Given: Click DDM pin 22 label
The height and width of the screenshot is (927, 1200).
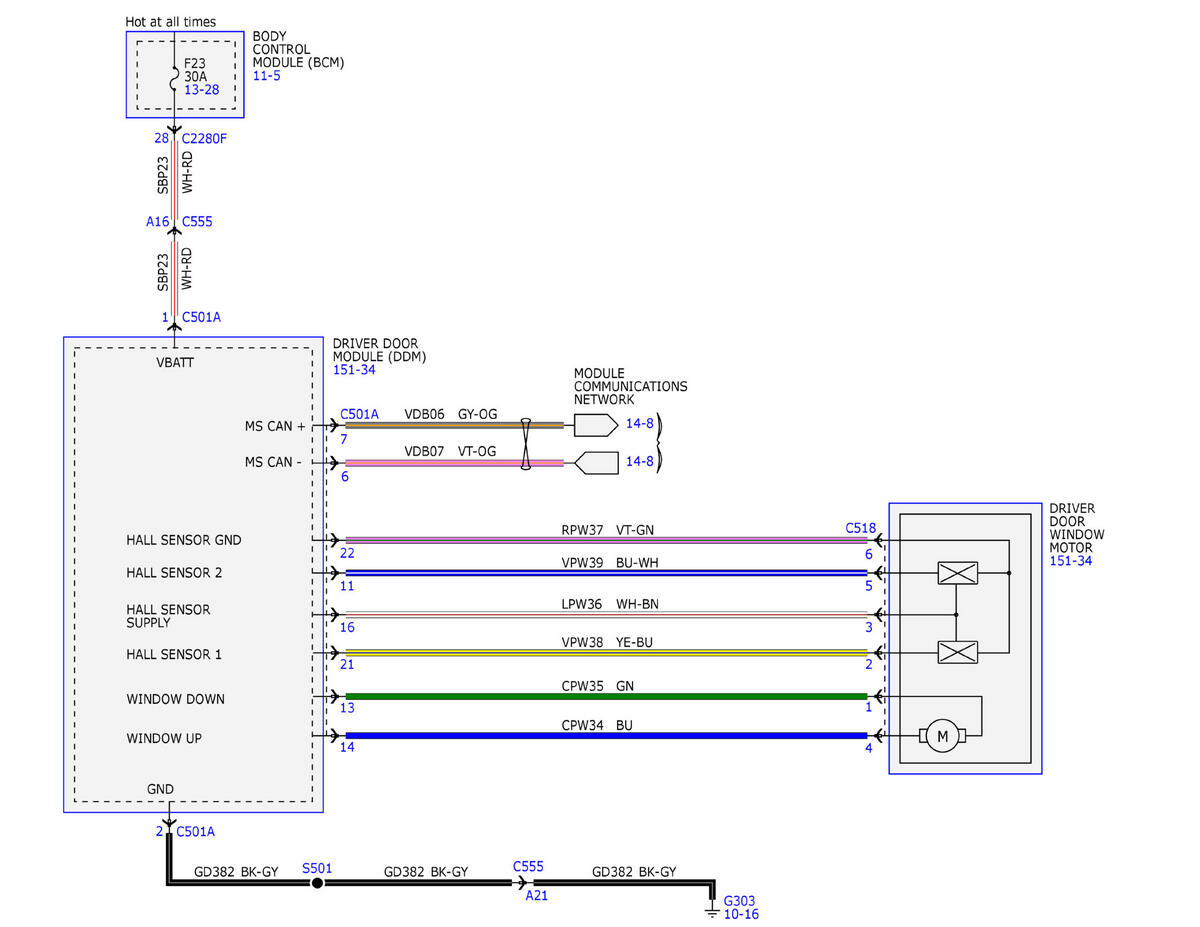Looking at the screenshot, I should click(x=347, y=553).
